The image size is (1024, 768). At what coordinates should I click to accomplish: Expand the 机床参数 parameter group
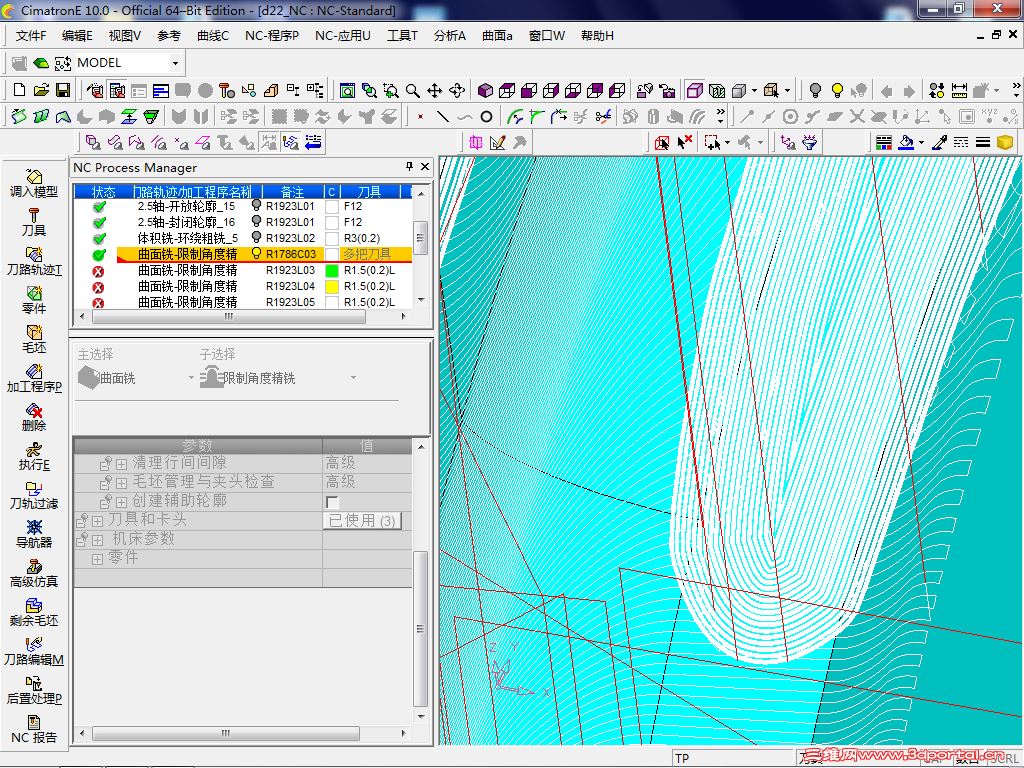(x=98, y=539)
